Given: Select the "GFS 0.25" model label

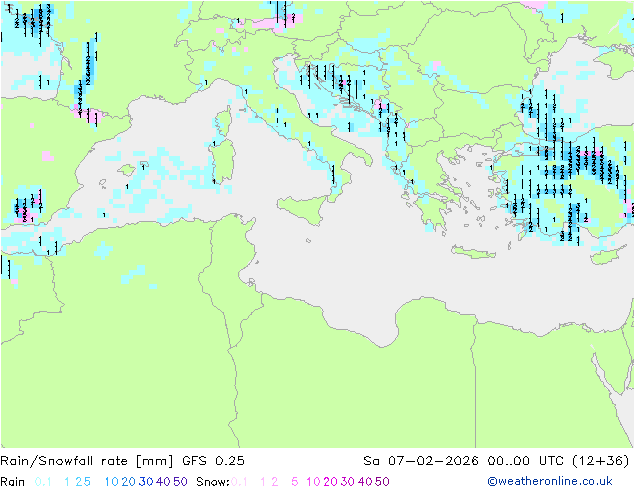Looking at the screenshot, I should (x=213, y=461).
